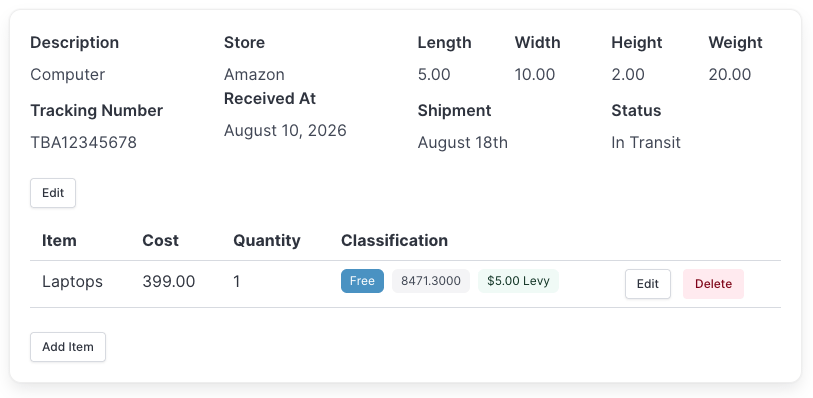Click the August 10, 2026 received date

(285, 131)
